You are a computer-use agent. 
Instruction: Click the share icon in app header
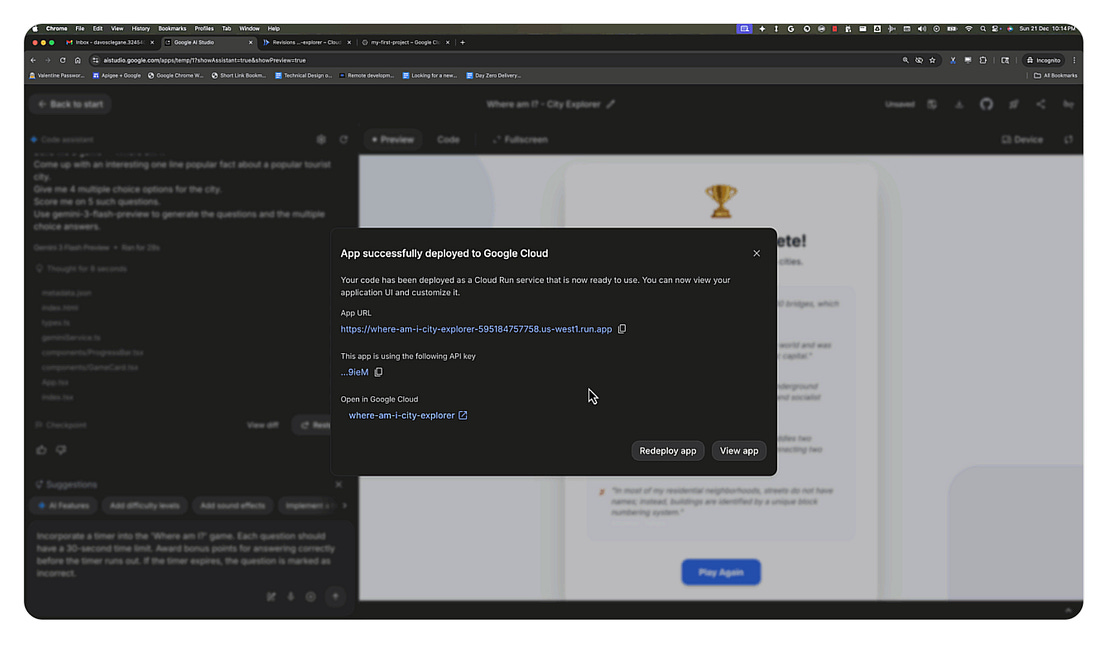(1041, 104)
